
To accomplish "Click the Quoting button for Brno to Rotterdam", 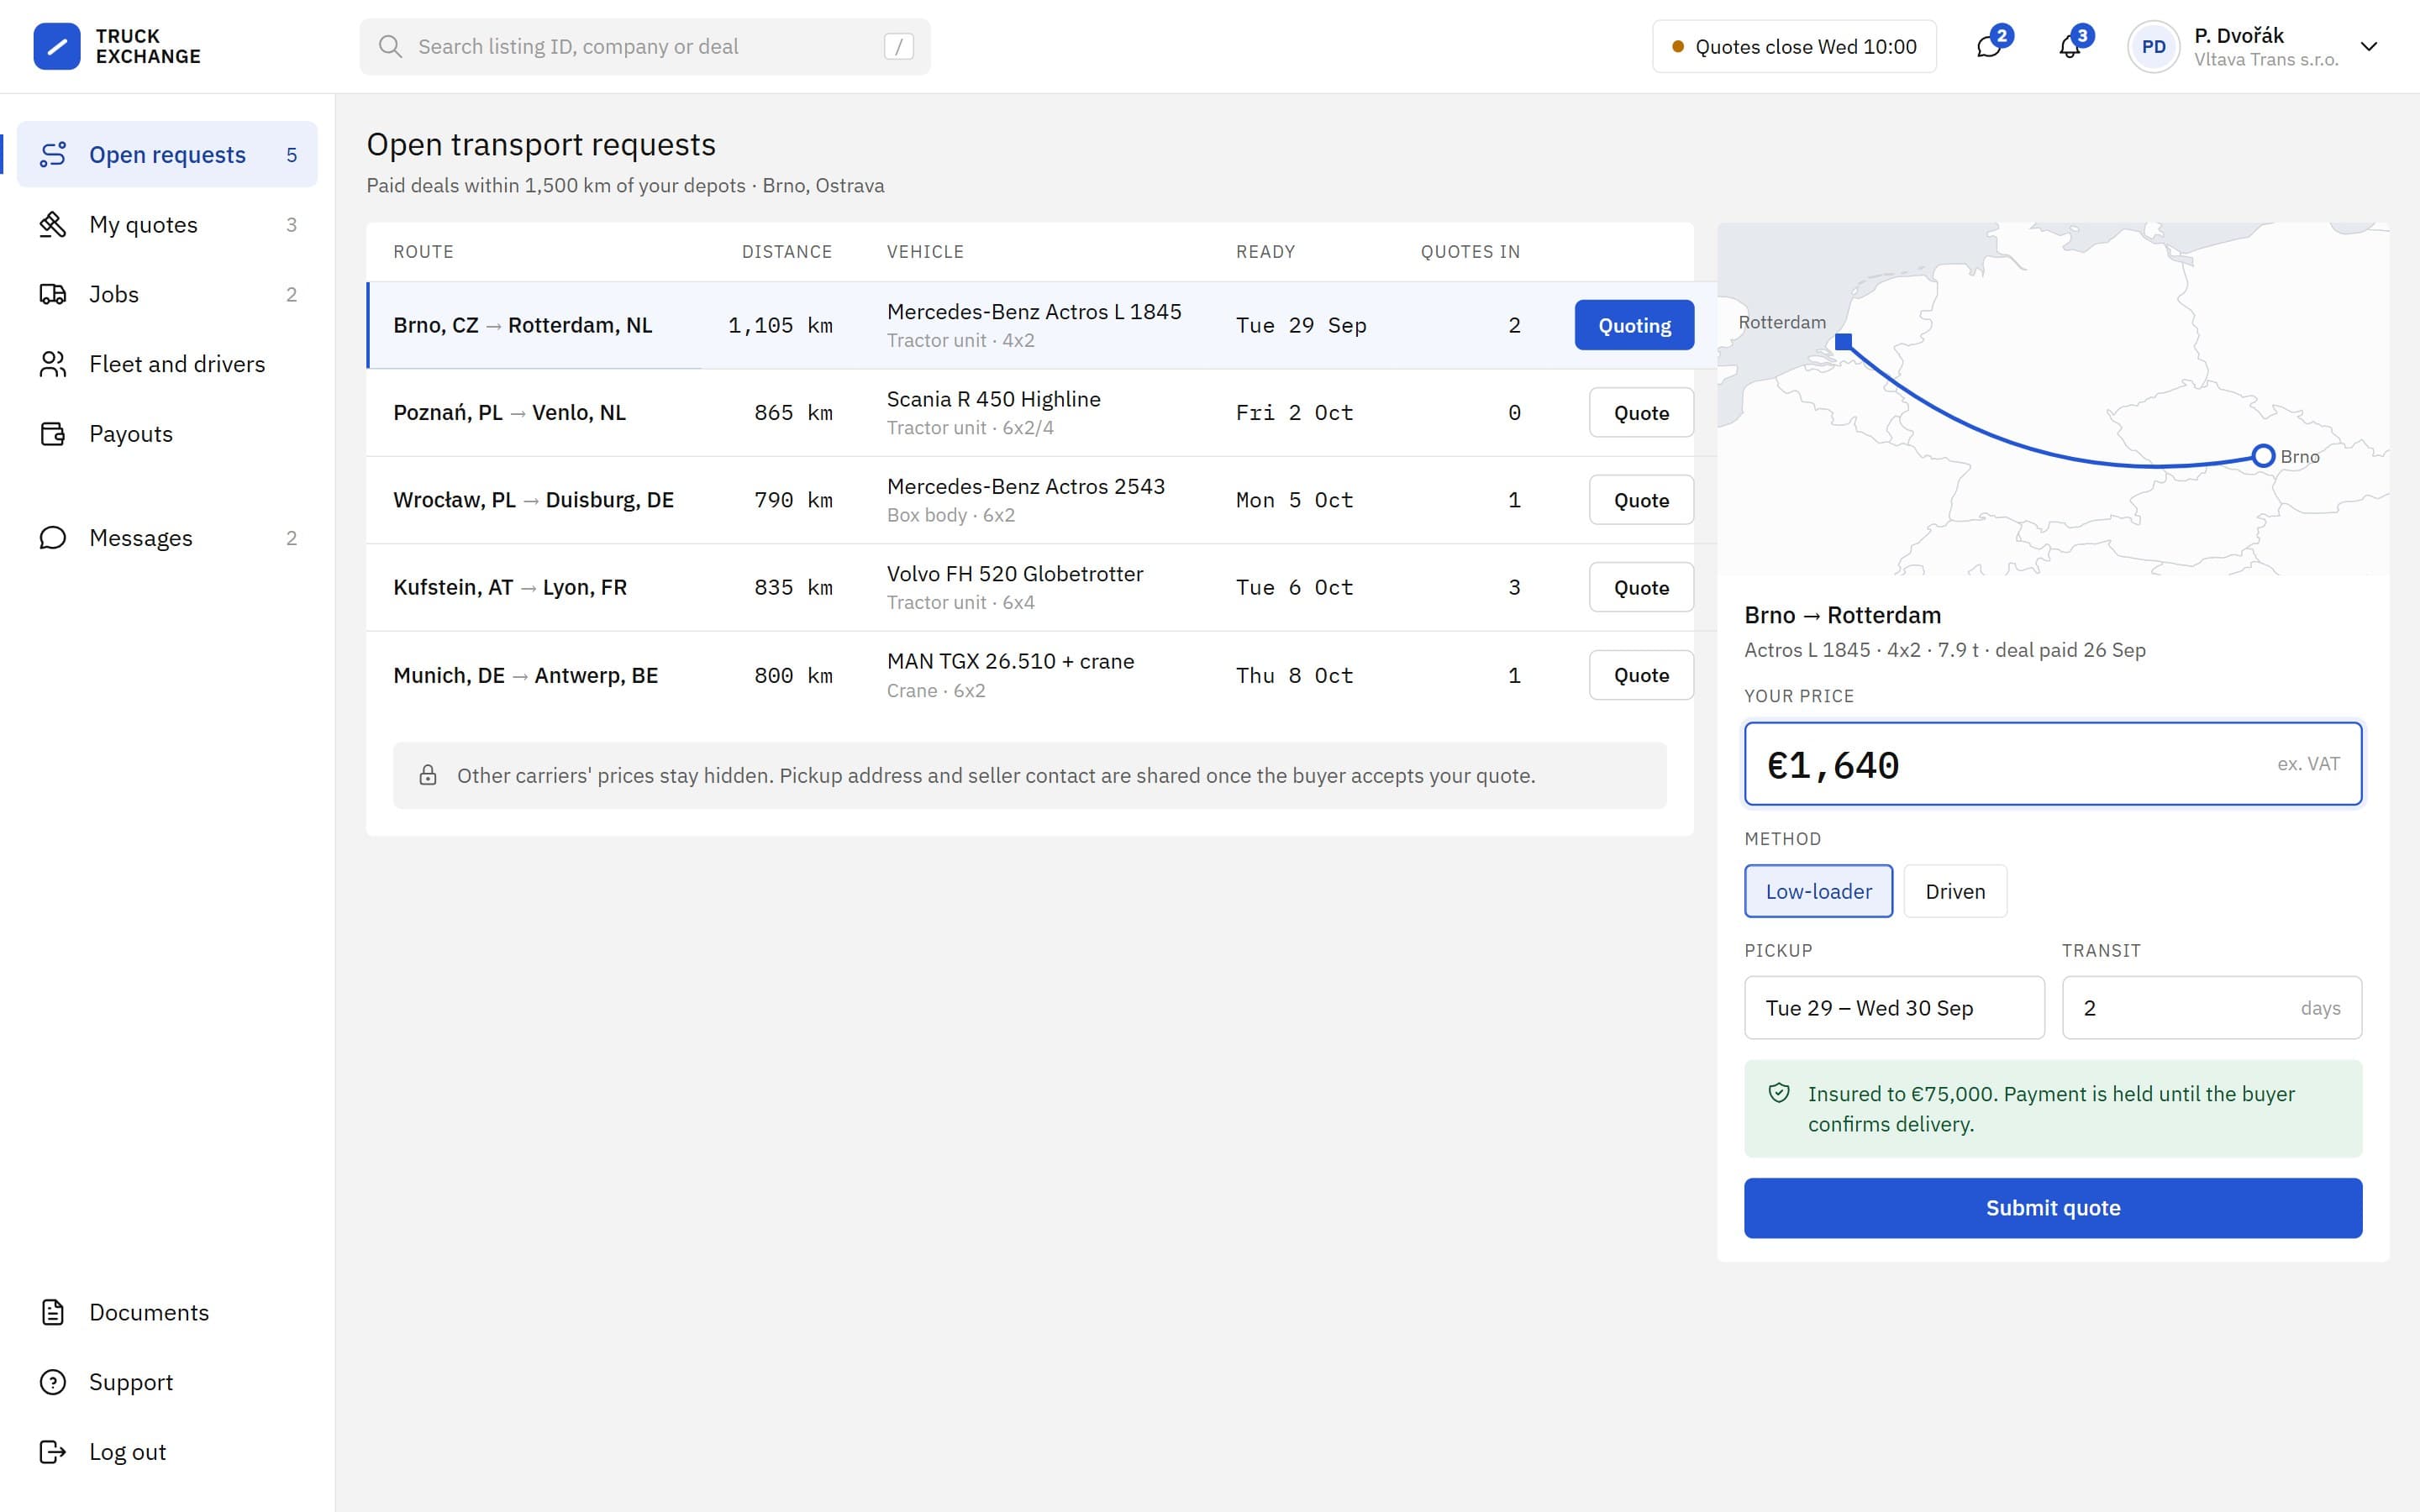I will [x=1634, y=325].
